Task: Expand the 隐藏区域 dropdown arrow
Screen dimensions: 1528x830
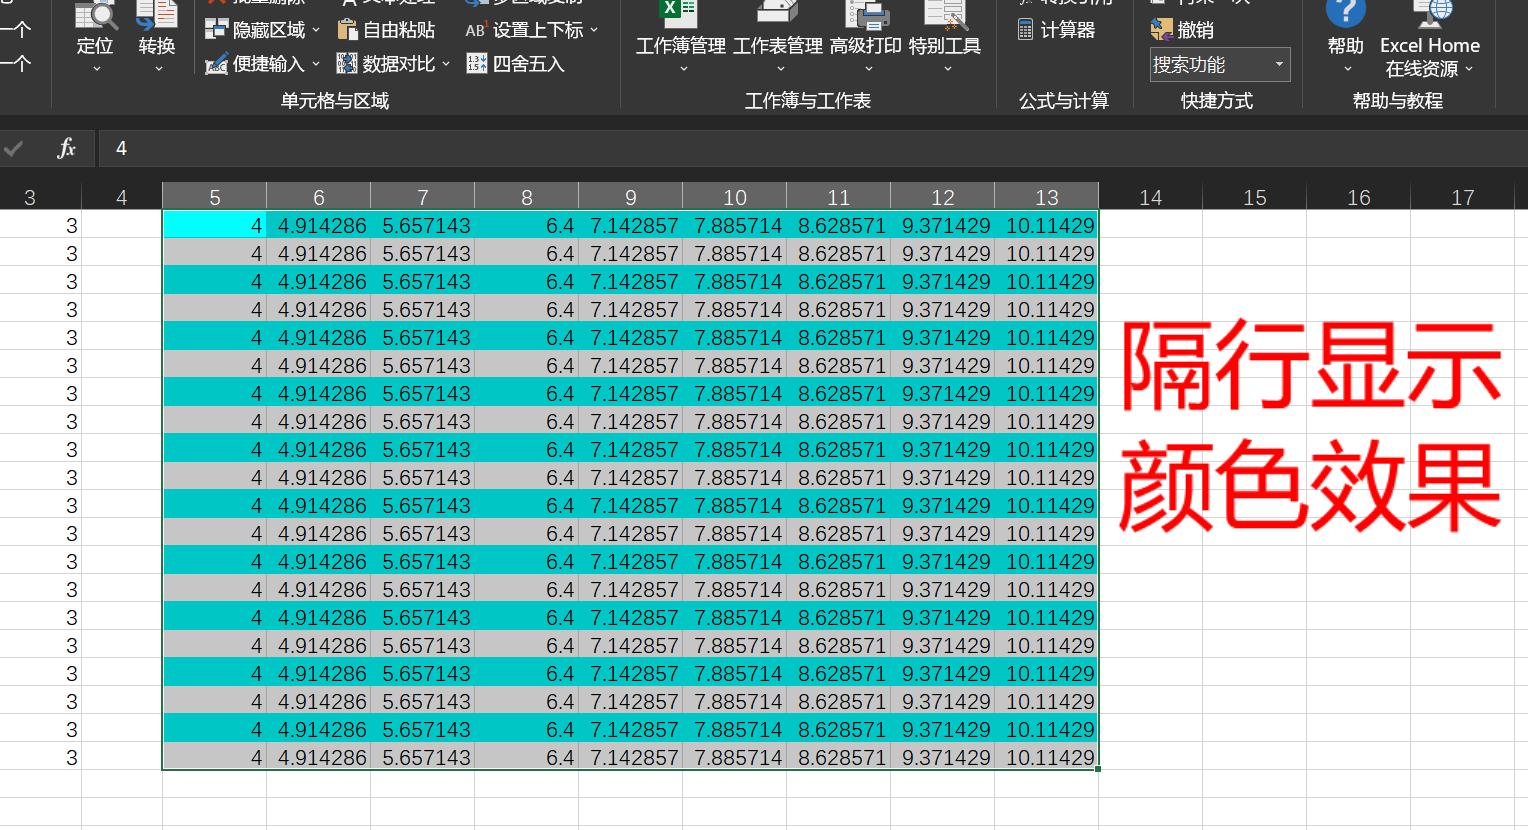Action: [x=316, y=30]
